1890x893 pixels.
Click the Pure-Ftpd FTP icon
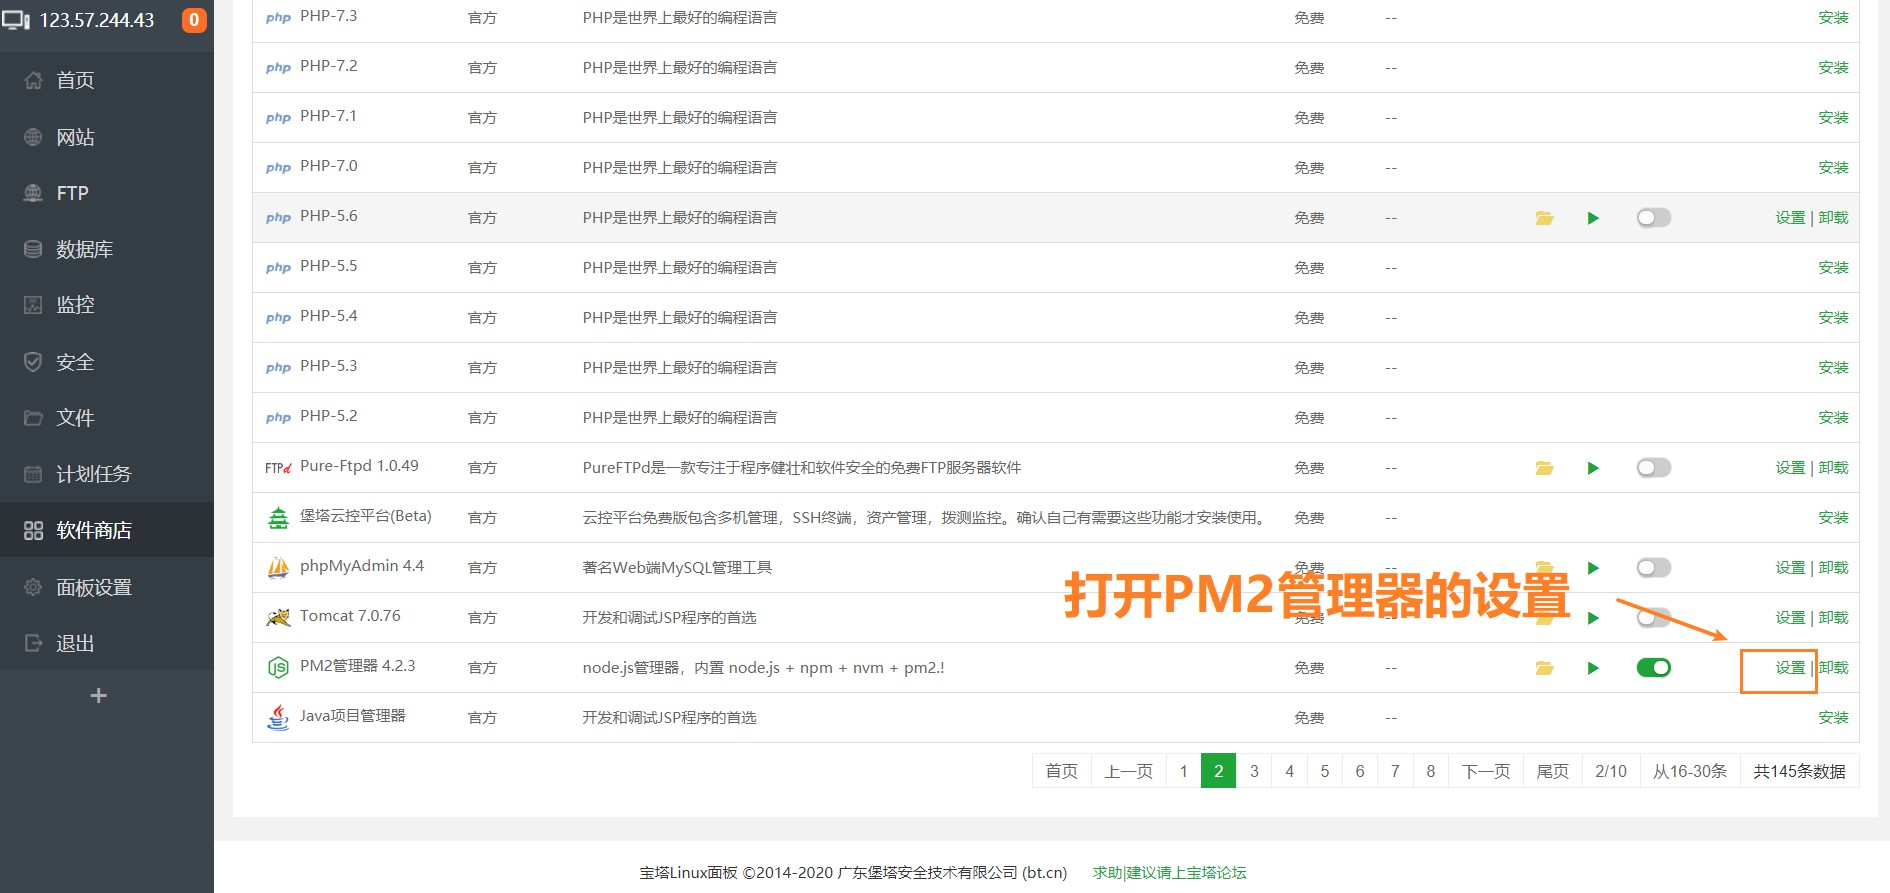click(x=278, y=467)
